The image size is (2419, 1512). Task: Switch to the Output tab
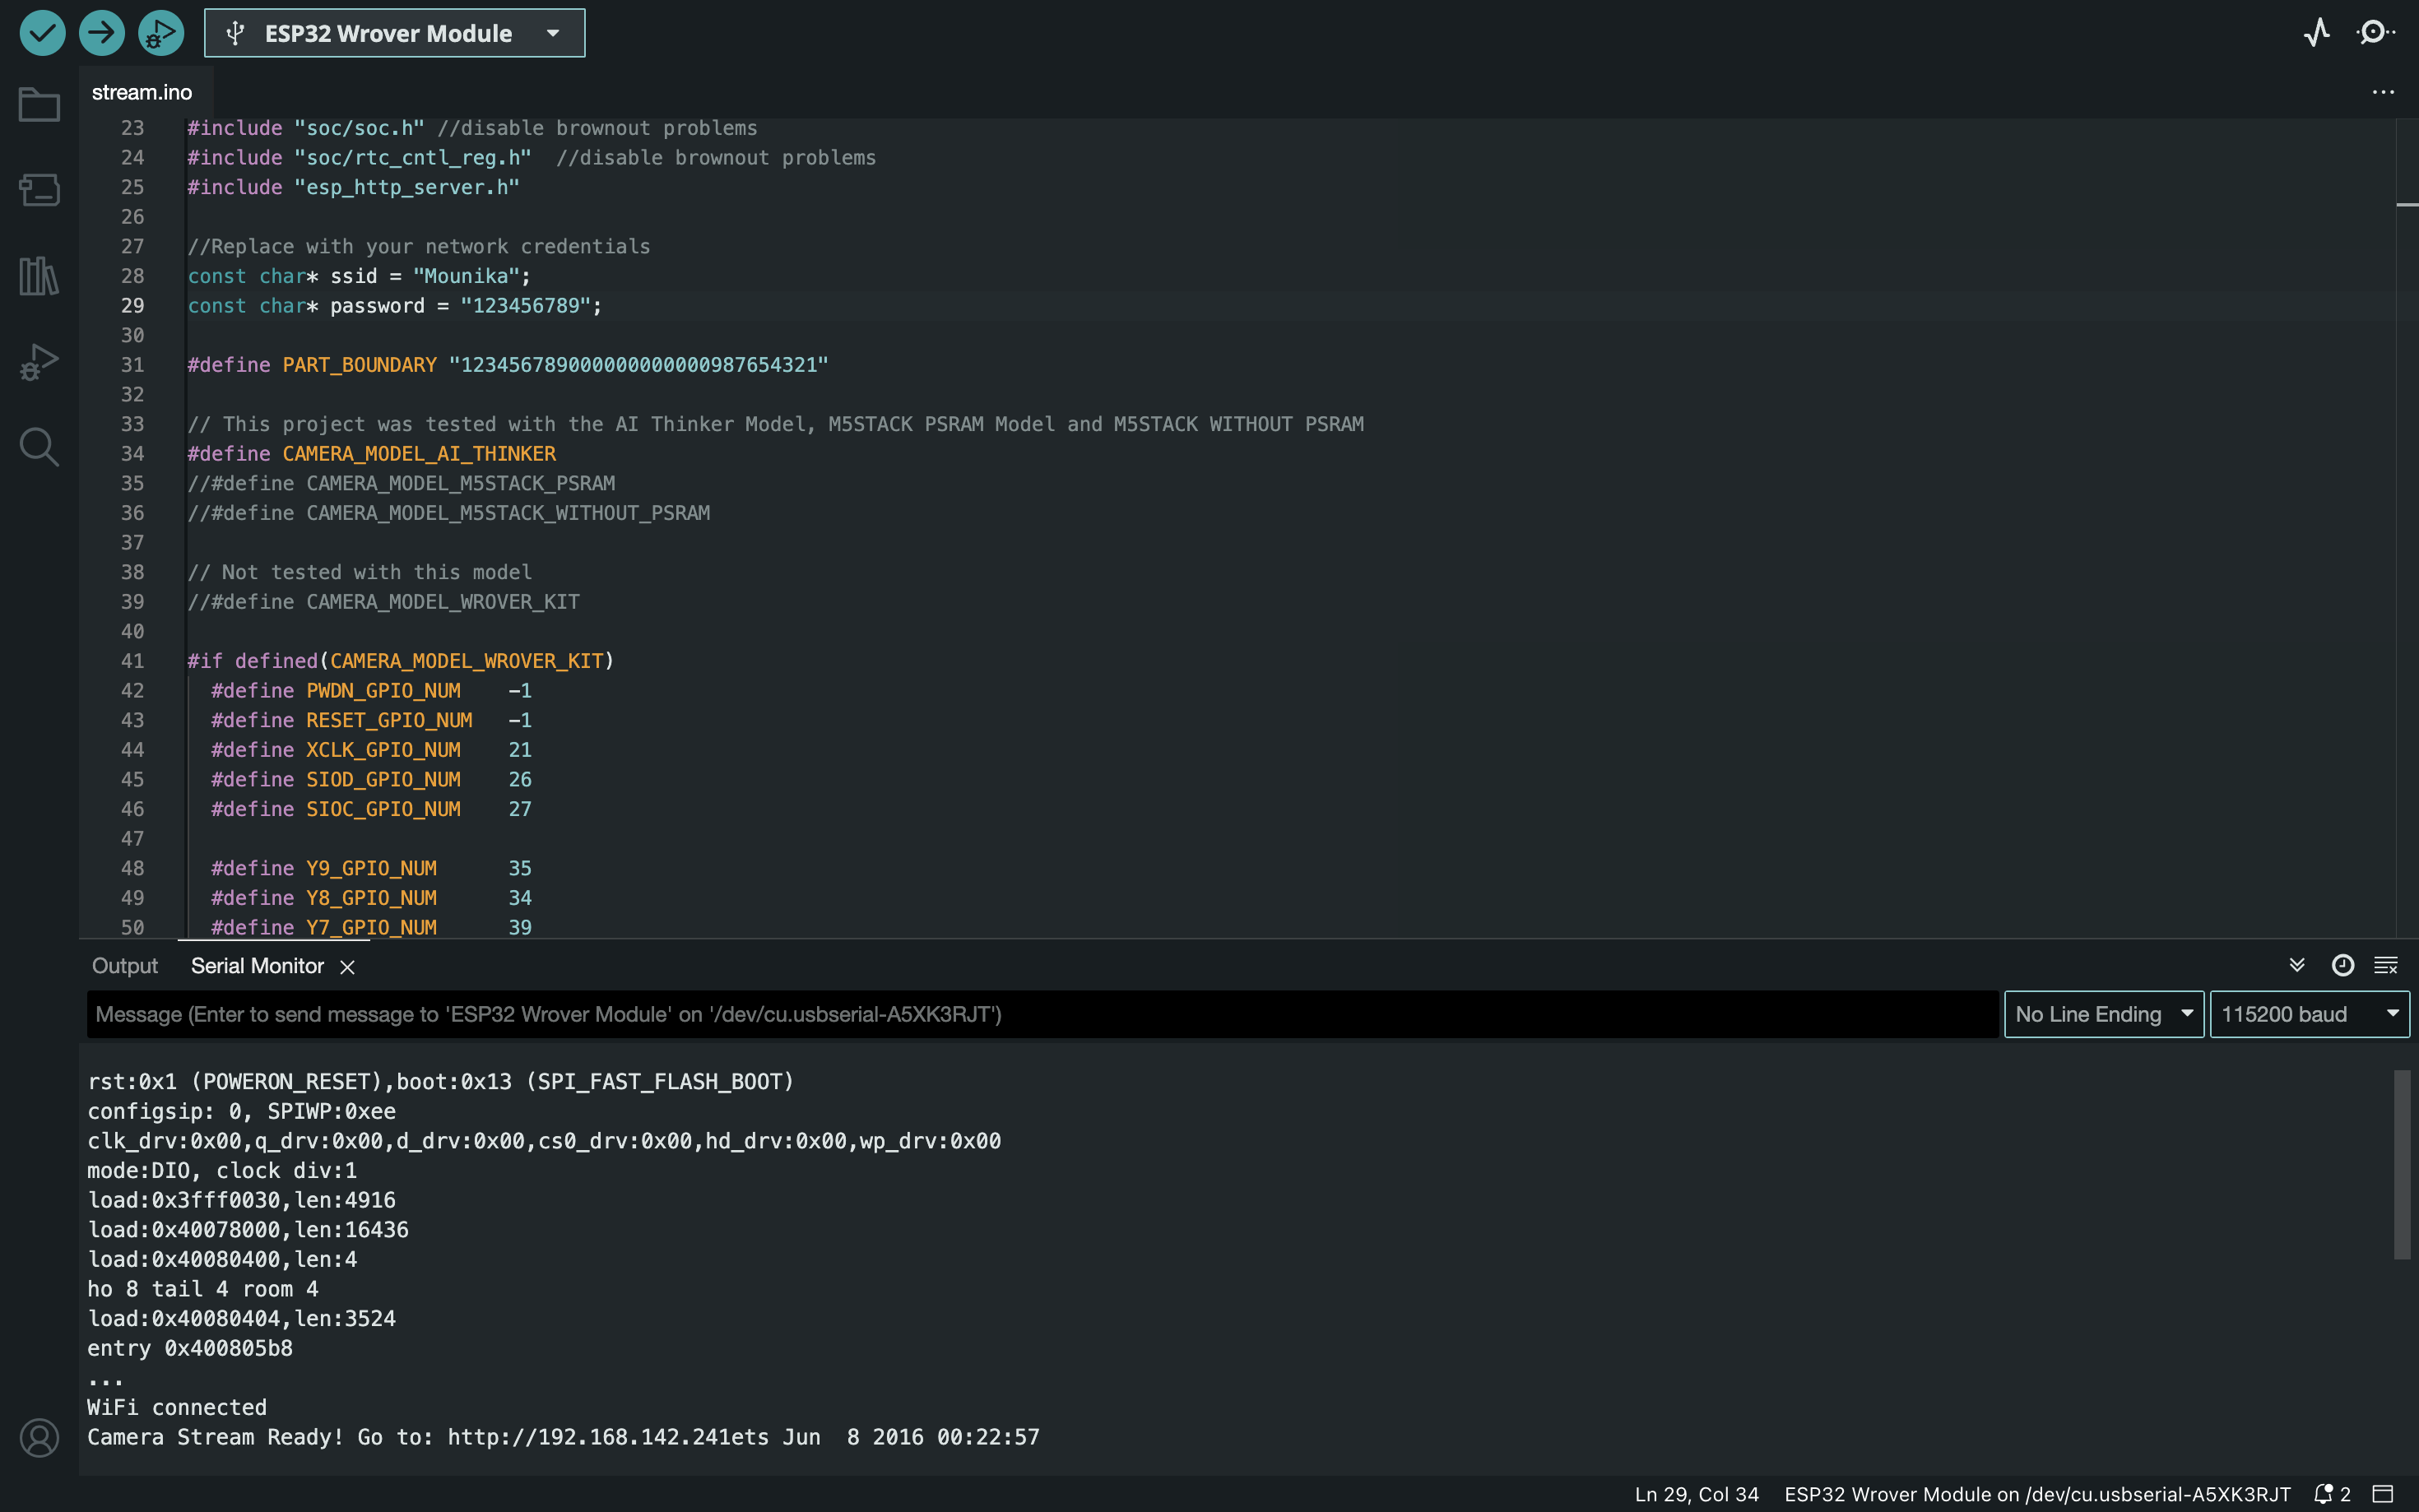point(125,966)
